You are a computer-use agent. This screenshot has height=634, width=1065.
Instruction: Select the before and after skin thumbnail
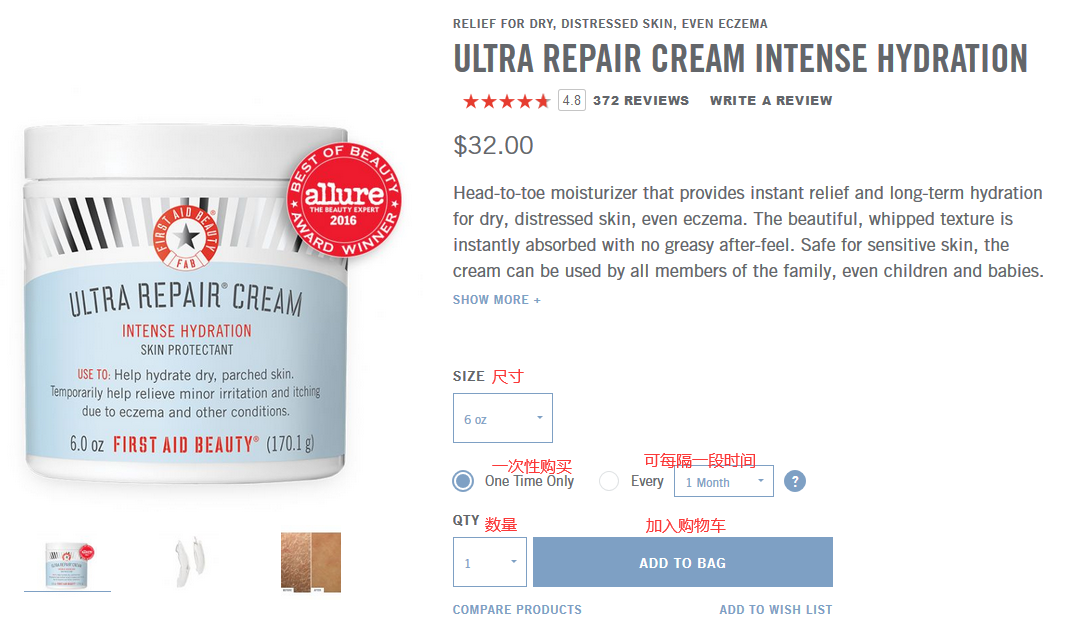(x=311, y=563)
